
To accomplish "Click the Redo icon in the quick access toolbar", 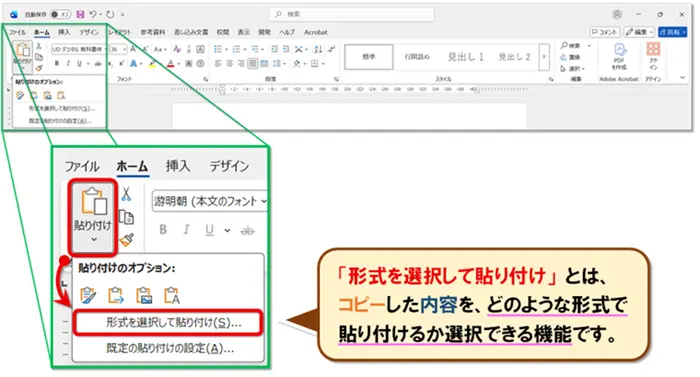I will 110,14.
